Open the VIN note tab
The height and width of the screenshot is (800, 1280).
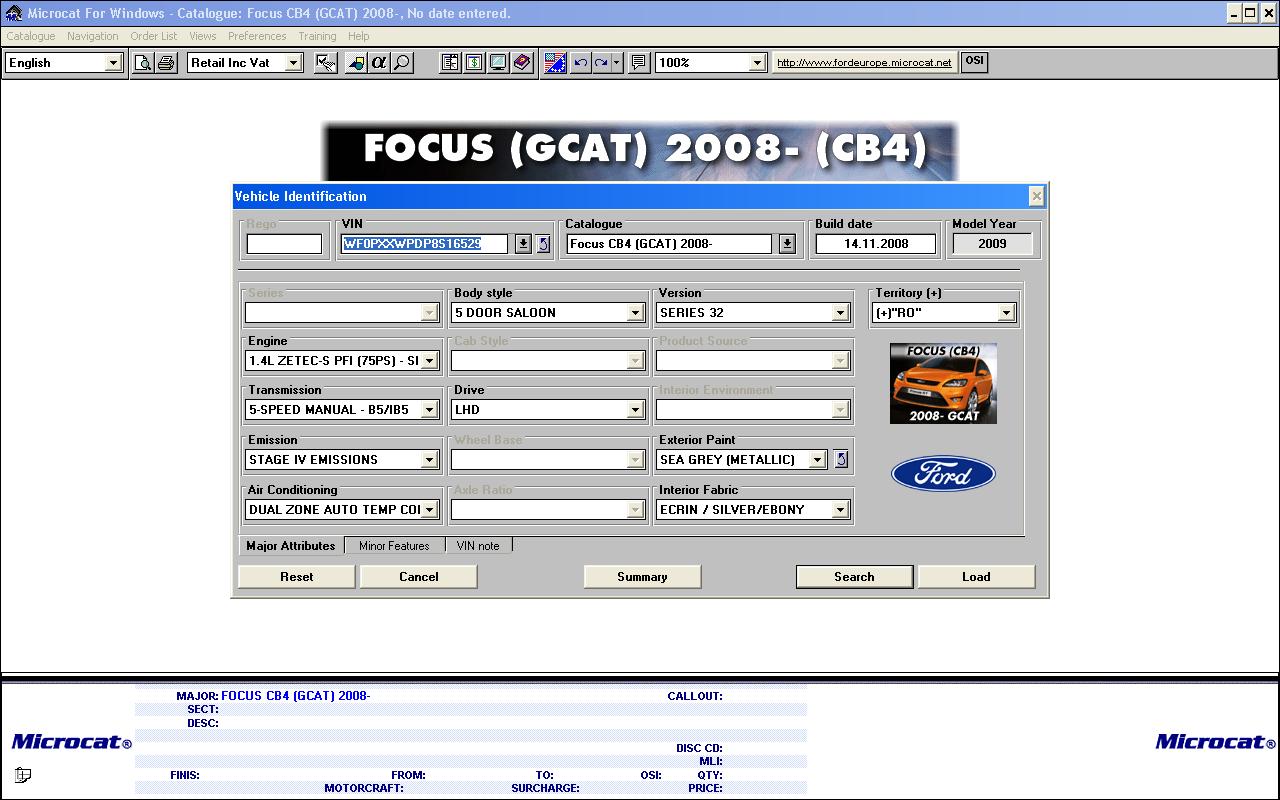tap(478, 546)
